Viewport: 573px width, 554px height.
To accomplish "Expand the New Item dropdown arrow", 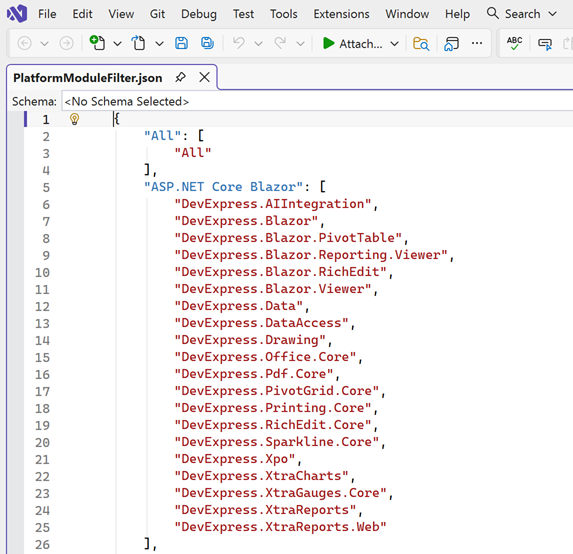I will (x=117, y=44).
